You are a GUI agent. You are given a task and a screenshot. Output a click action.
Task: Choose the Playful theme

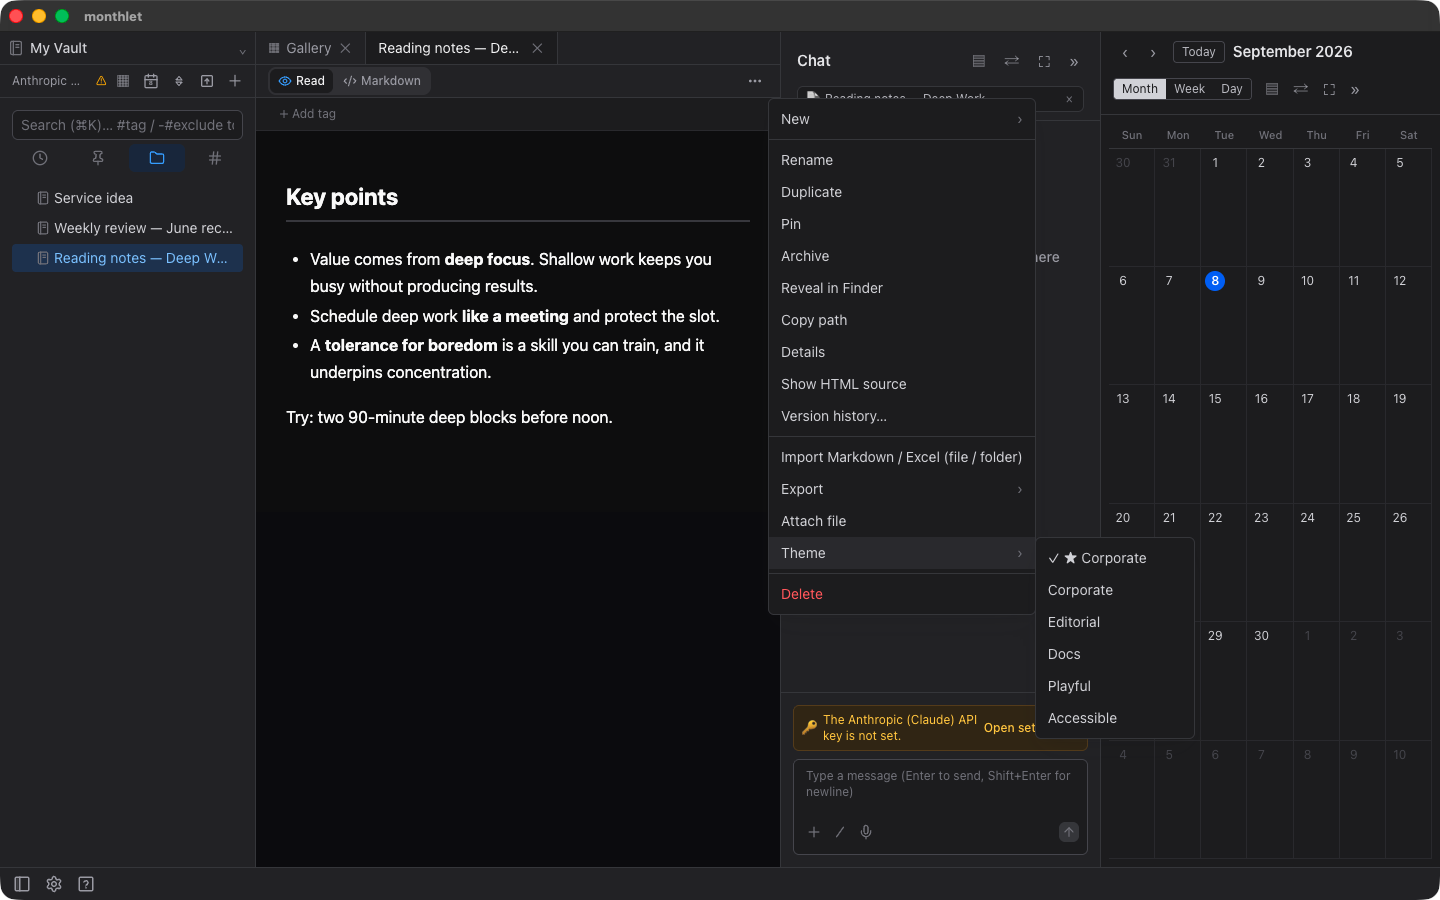pos(1115,686)
